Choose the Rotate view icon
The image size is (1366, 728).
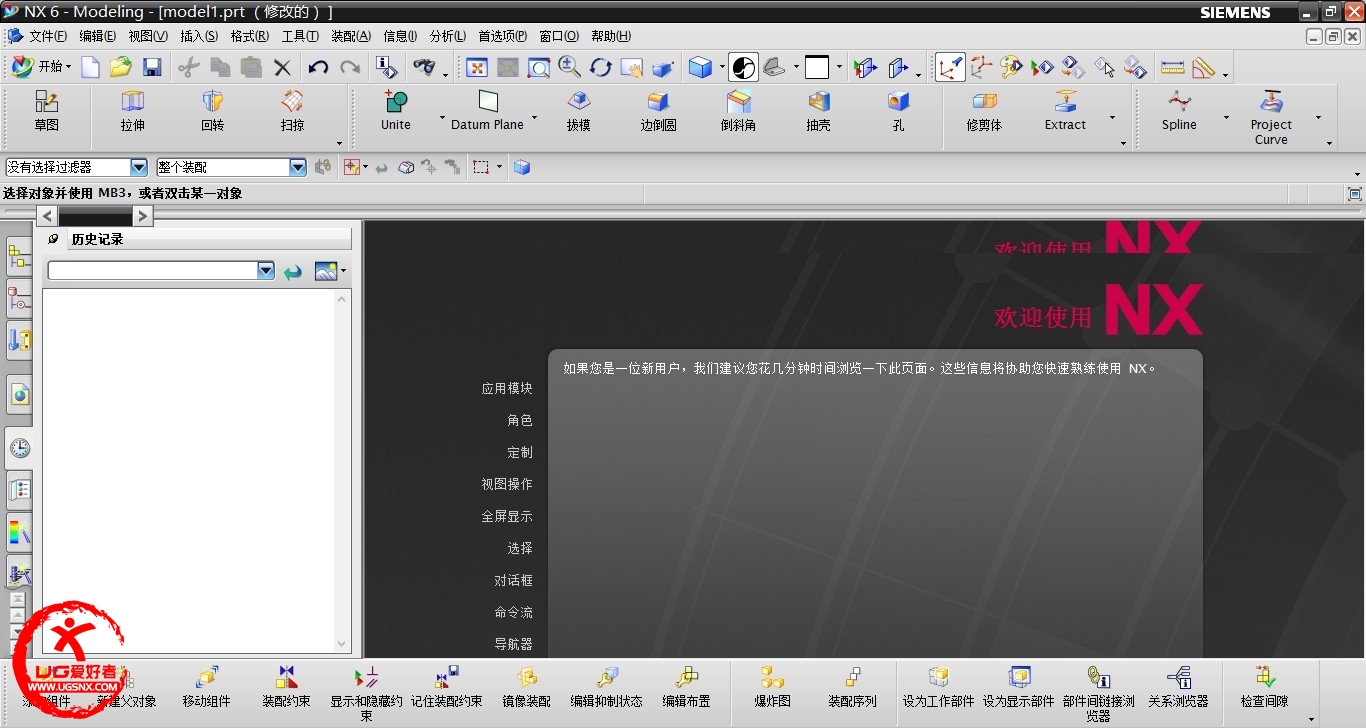click(x=601, y=67)
